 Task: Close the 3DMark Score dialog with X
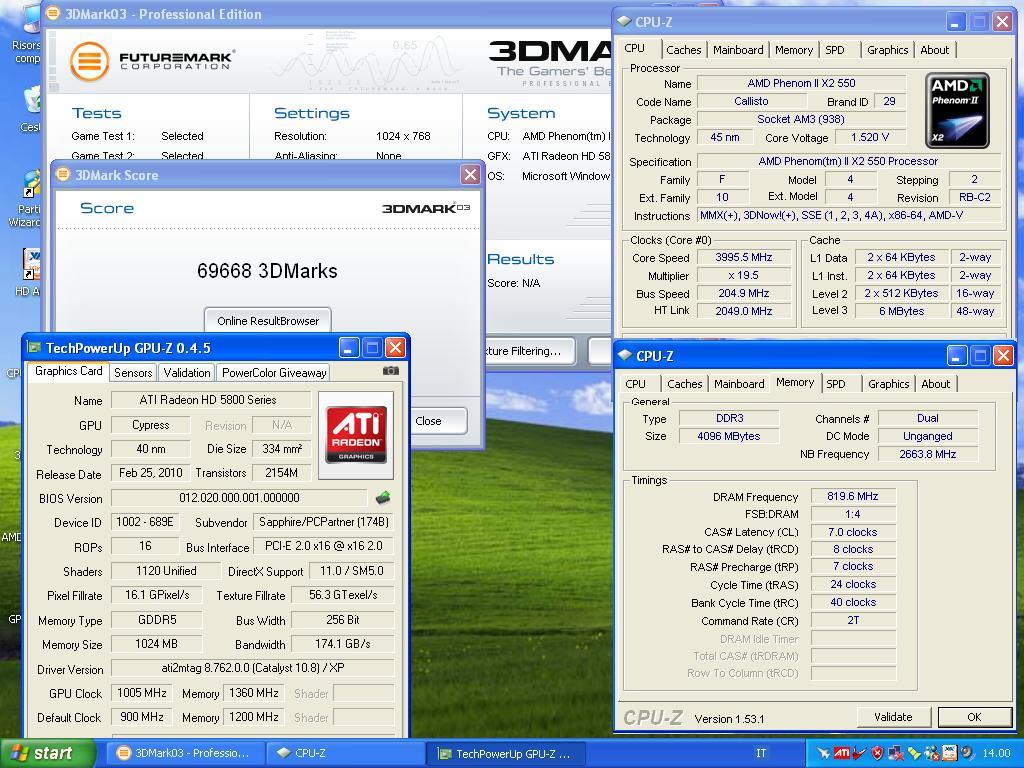[x=470, y=174]
